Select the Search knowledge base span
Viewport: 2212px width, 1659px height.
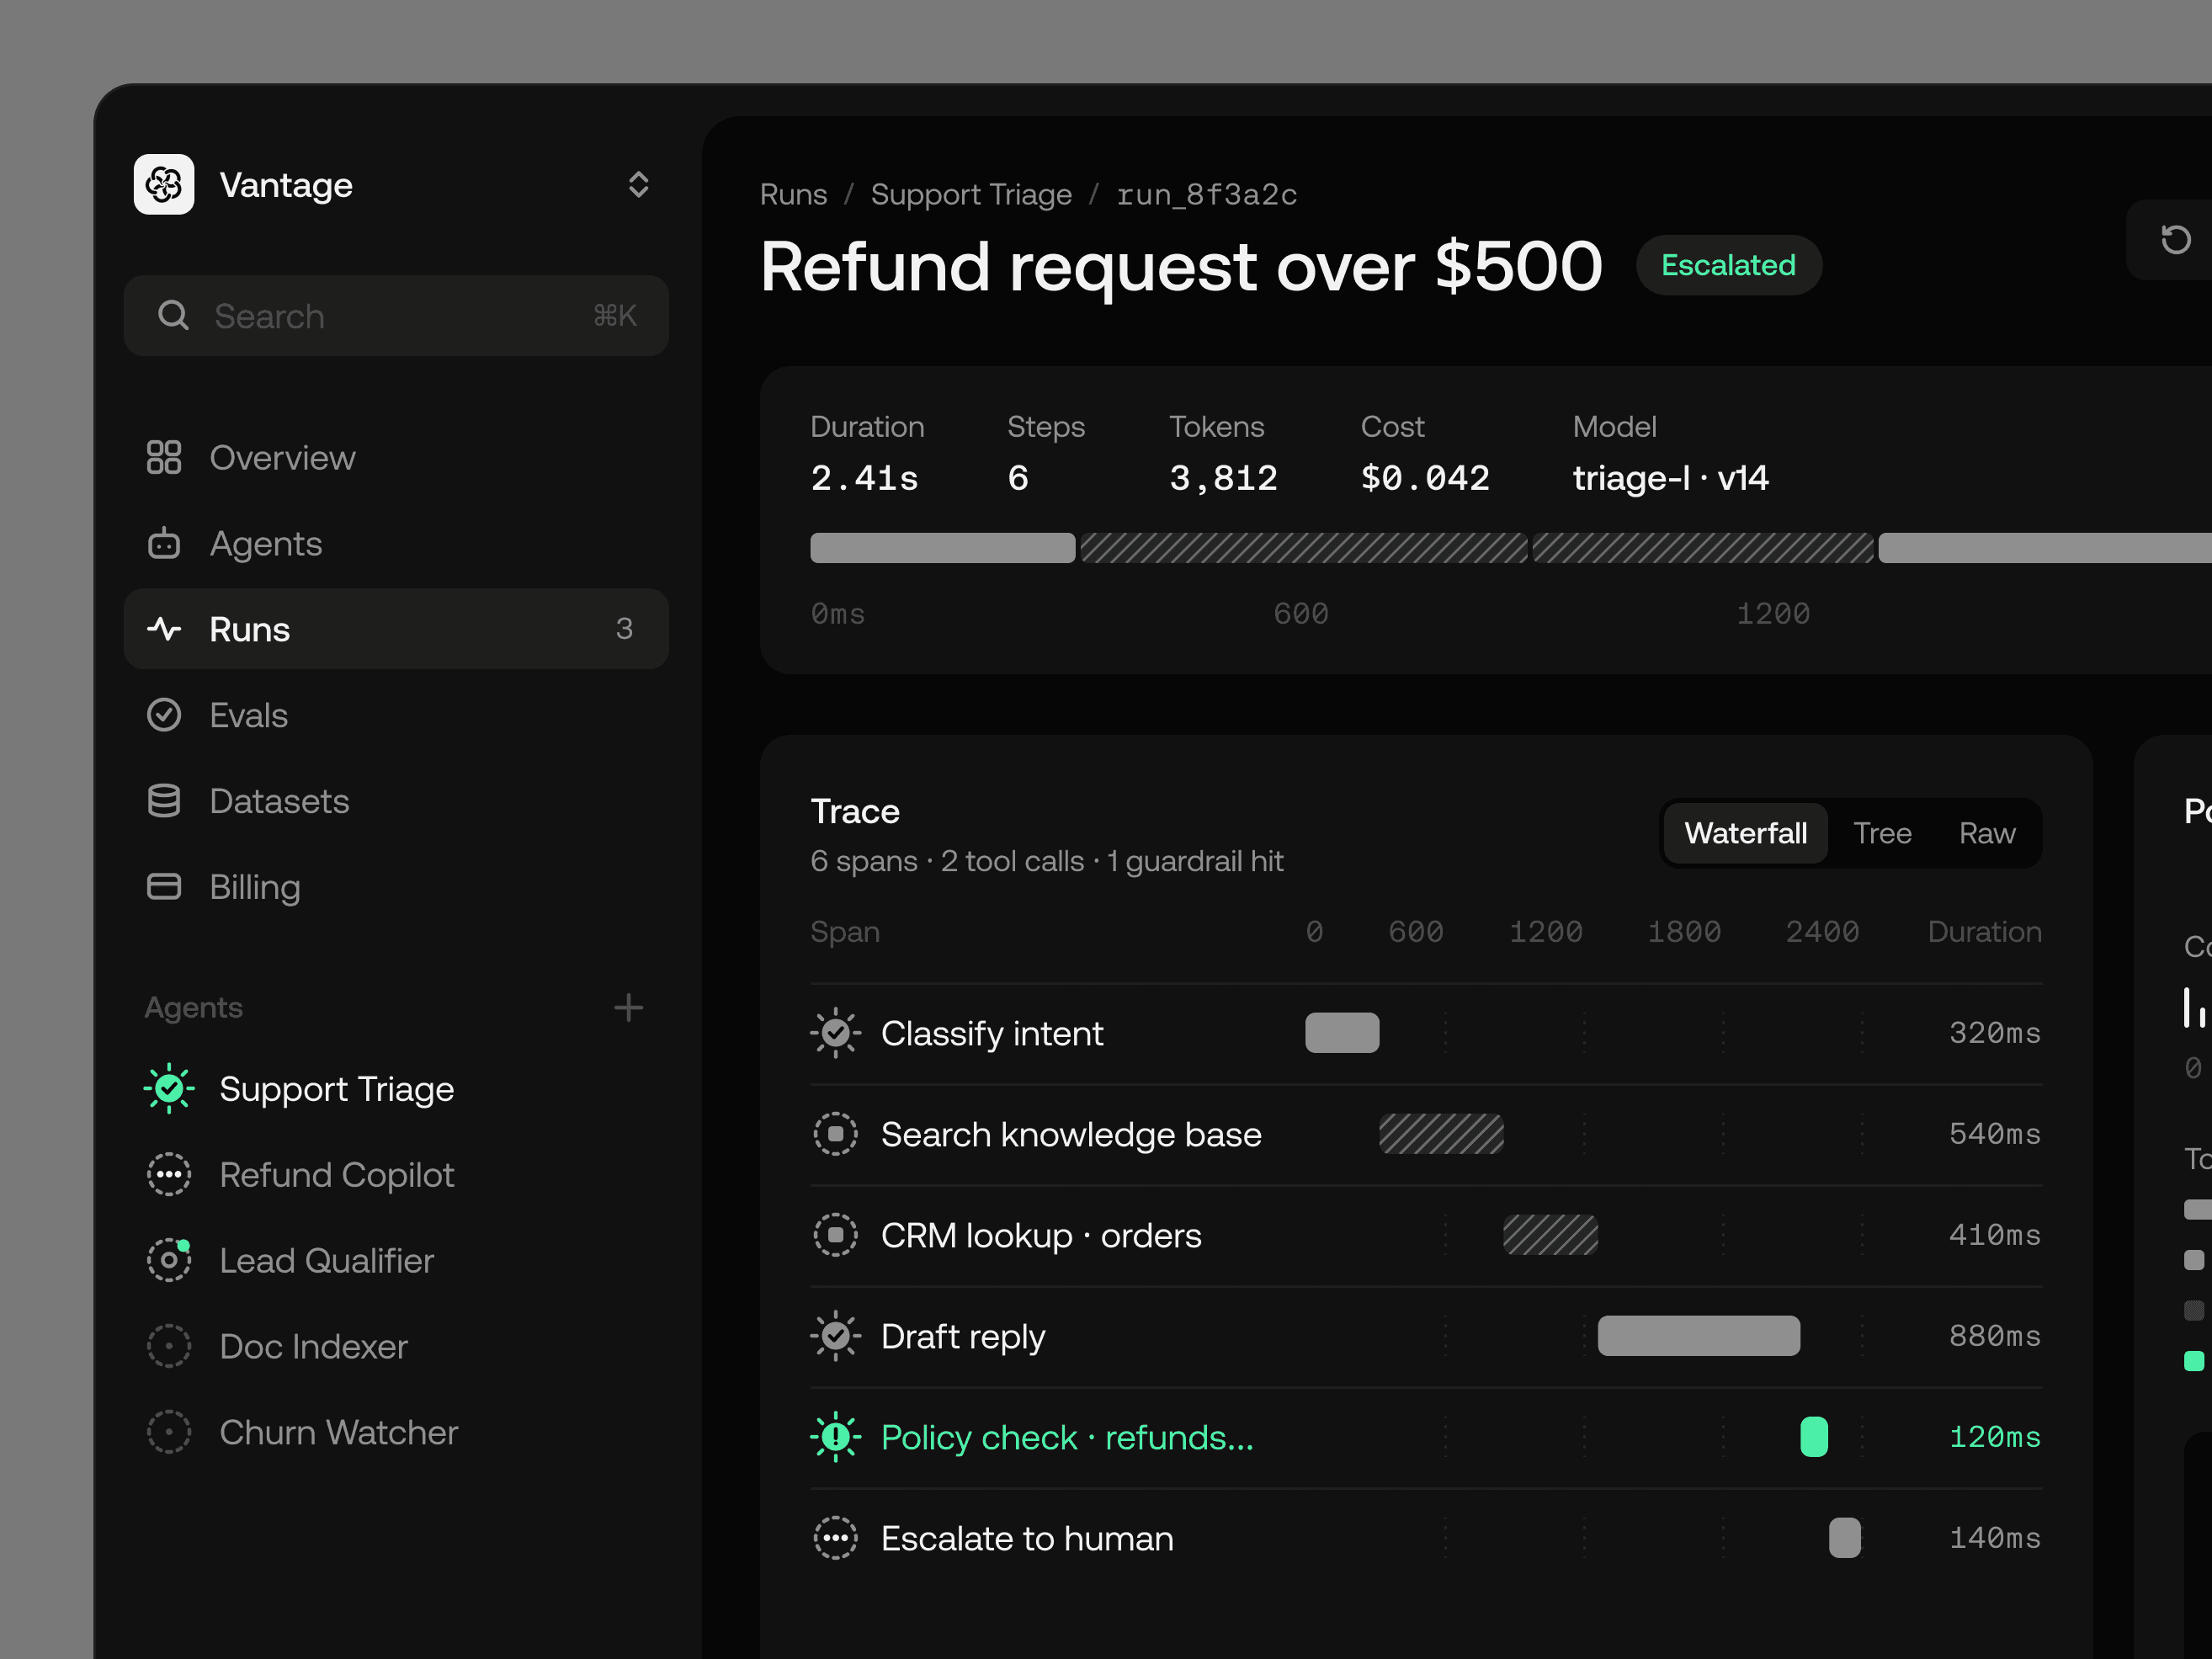pos(1426,1135)
